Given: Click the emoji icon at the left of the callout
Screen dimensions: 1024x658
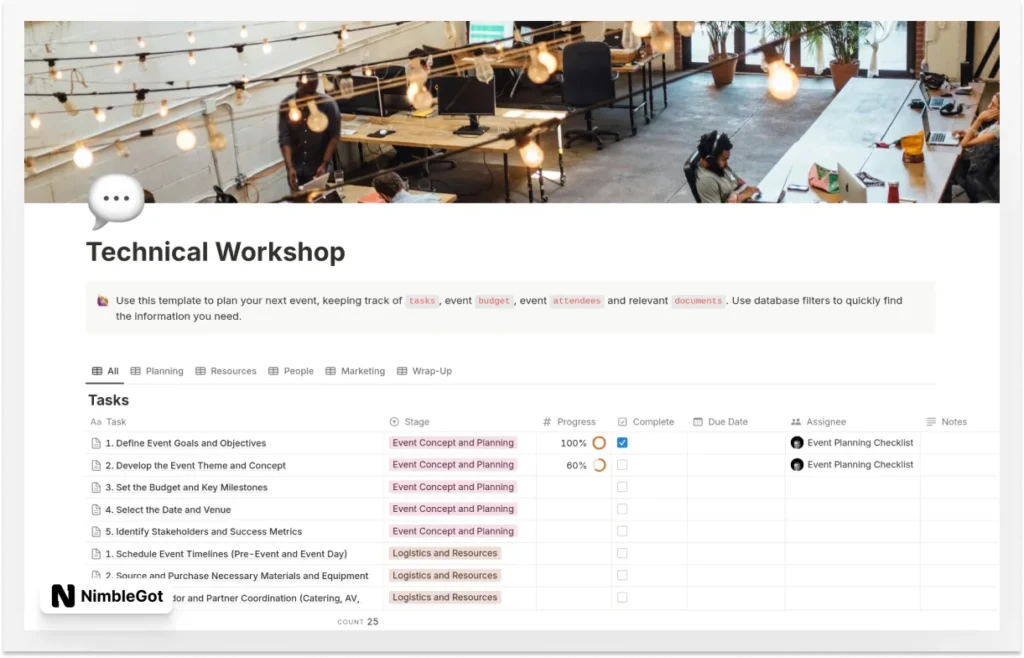Looking at the screenshot, I should tap(100, 300).
